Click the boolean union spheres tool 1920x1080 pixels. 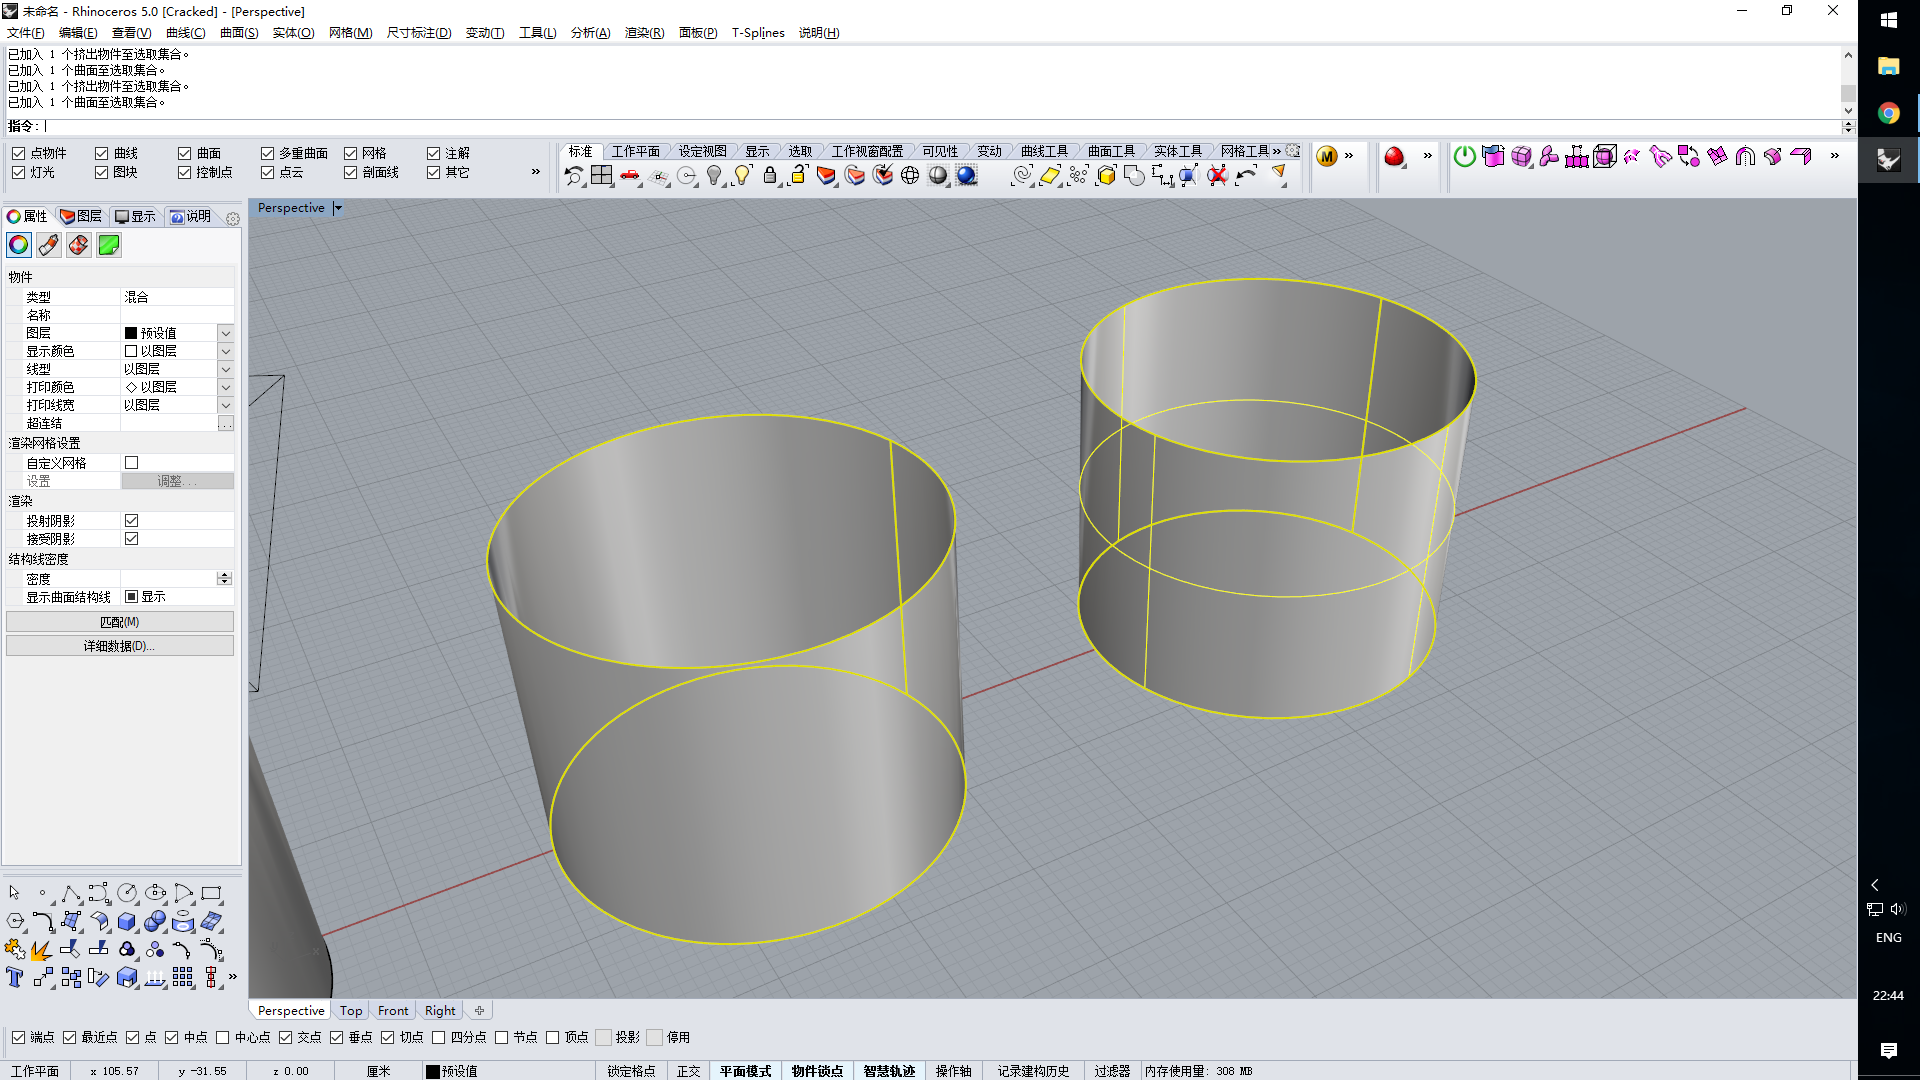tap(155, 921)
